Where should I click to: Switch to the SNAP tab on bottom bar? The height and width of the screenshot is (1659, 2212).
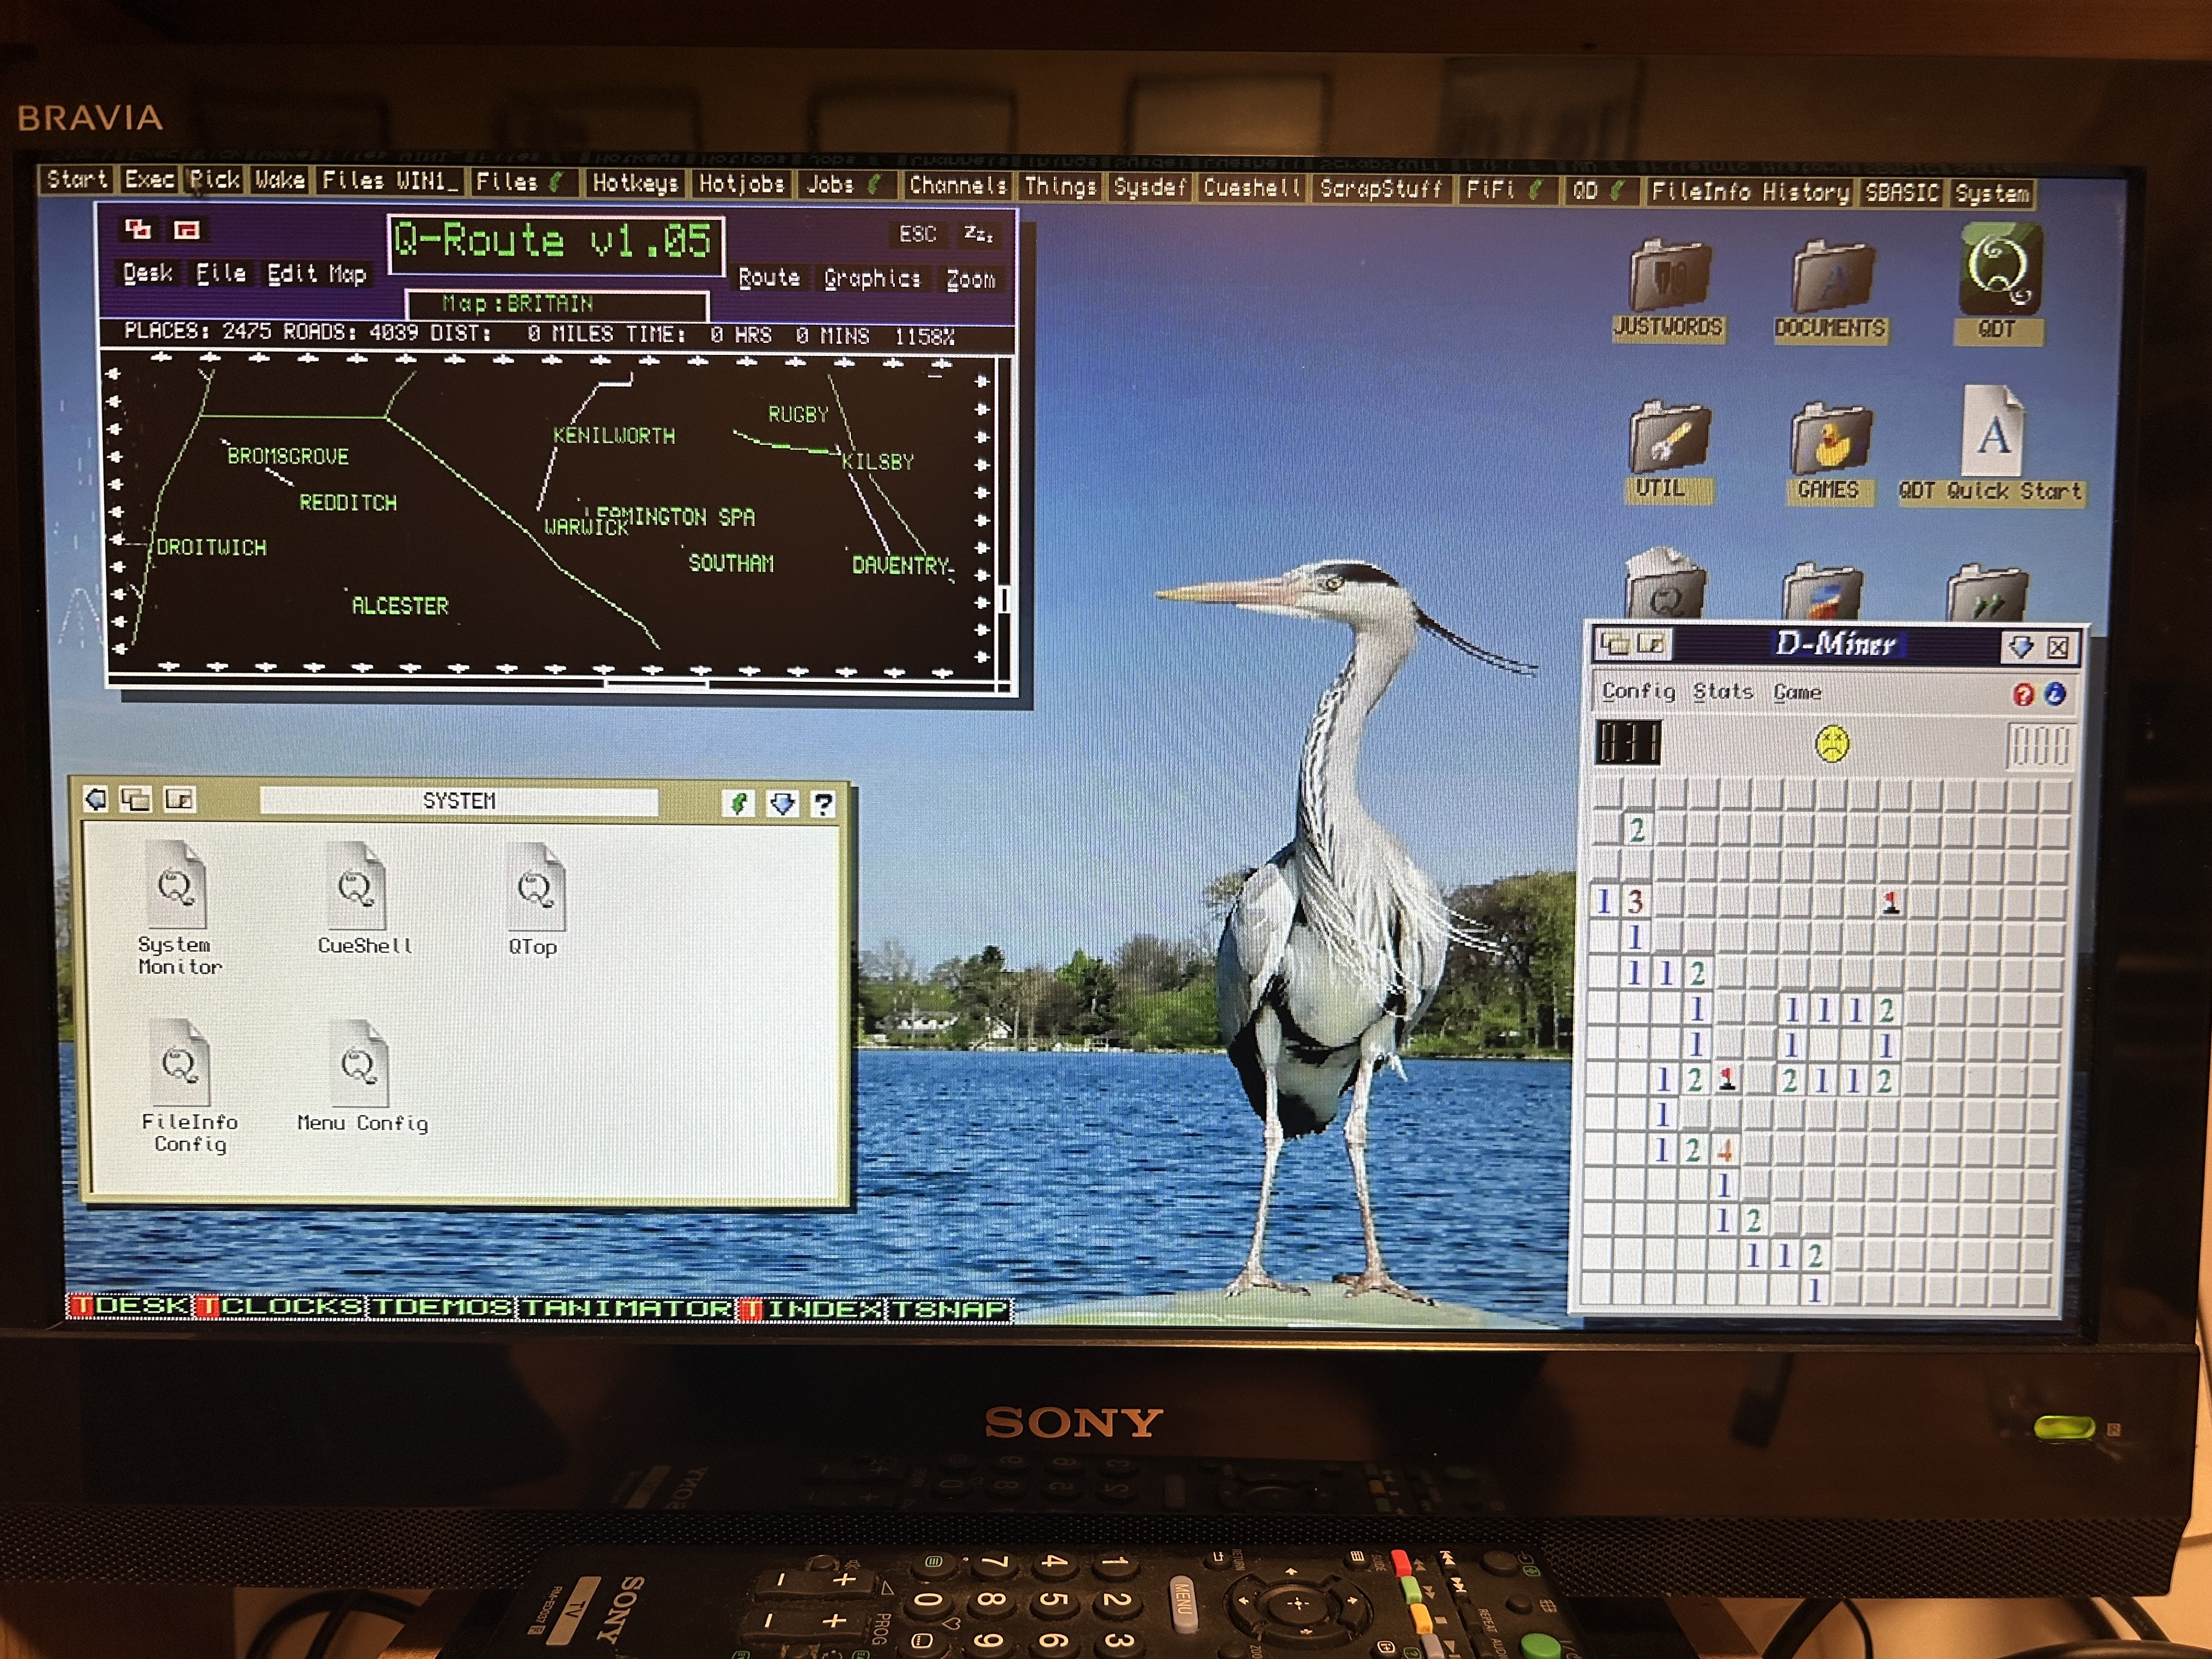pyautogui.click(x=950, y=1309)
